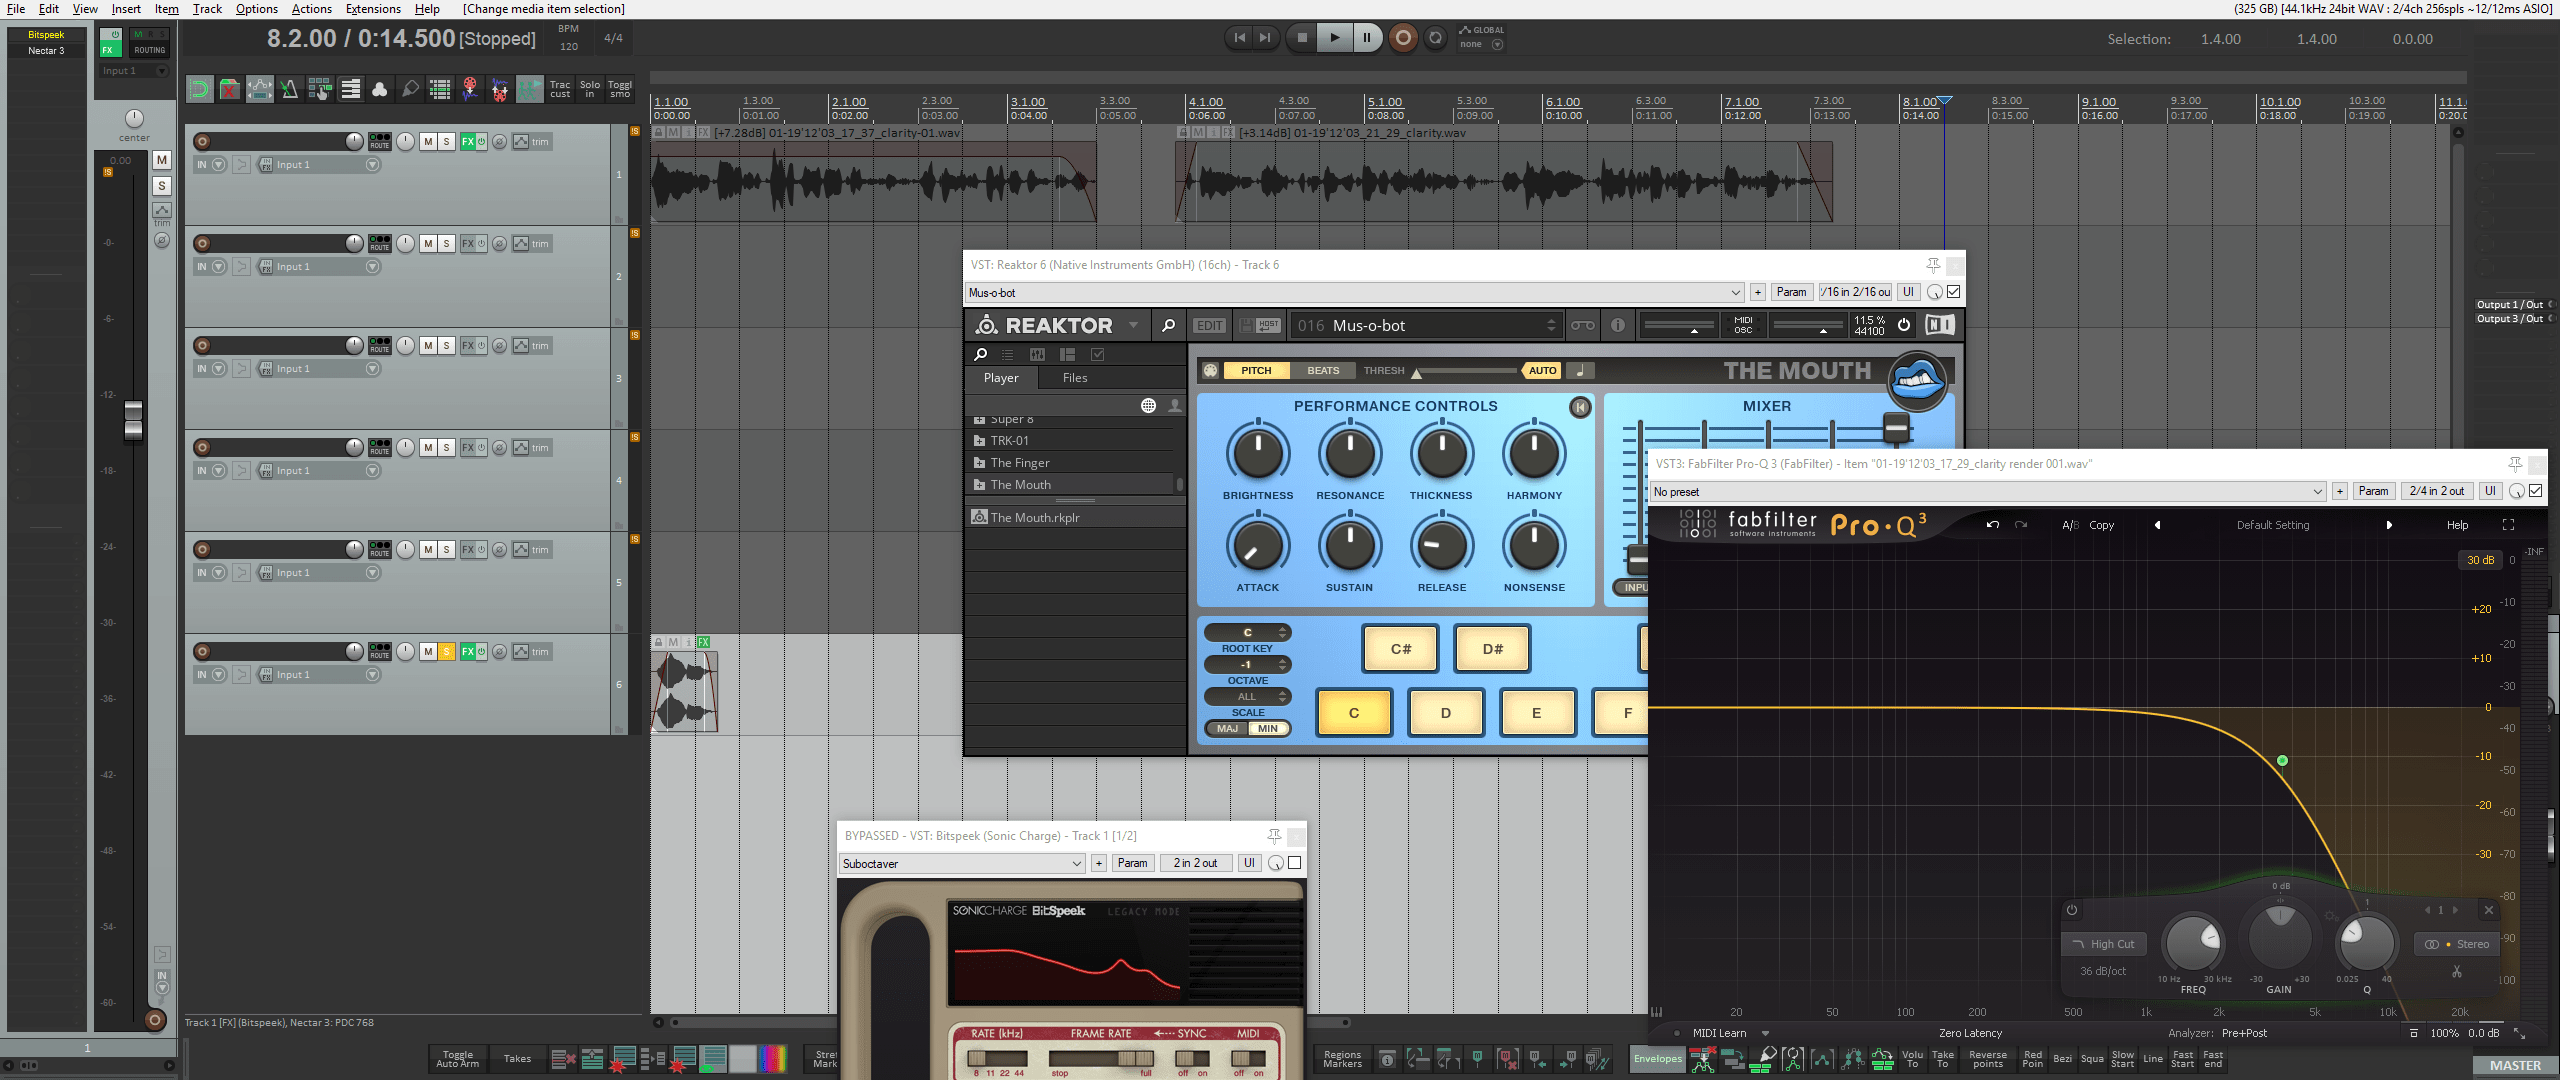
Task: Enable the bypassed Bitspeek checkbox
Action: coord(1294,863)
